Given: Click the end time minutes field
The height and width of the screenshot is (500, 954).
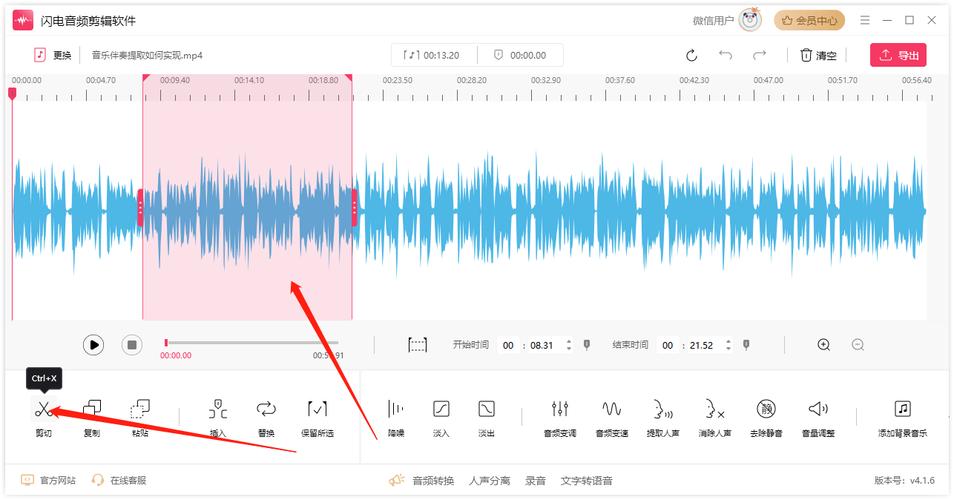Looking at the screenshot, I should [x=667, y=345].
